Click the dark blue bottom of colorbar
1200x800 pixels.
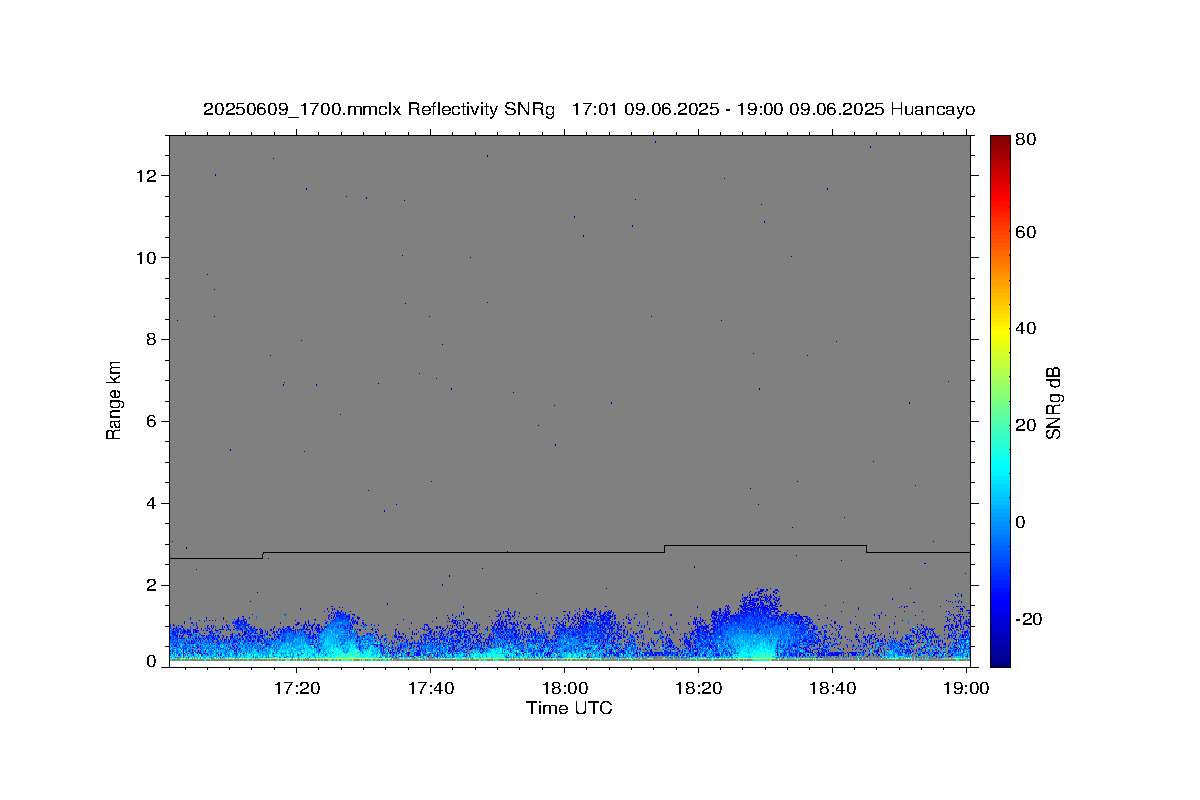pyautogui.click(x=1000, y=655)
